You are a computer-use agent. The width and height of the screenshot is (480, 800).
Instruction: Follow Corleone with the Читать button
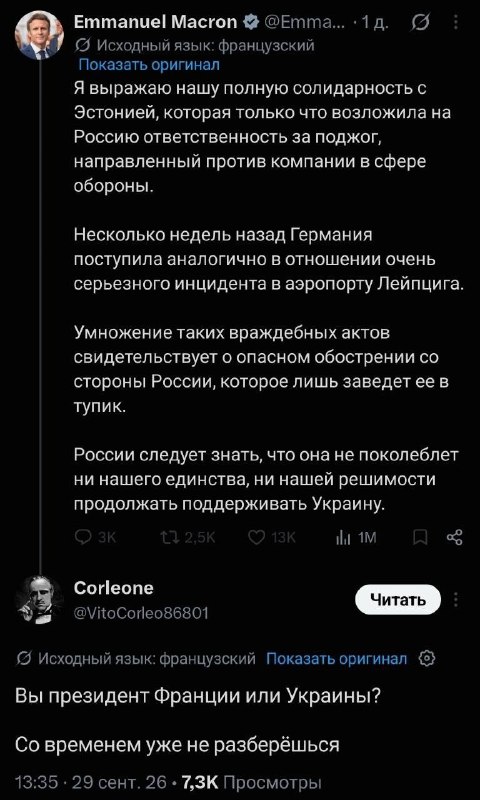click(x=397, y=600)
